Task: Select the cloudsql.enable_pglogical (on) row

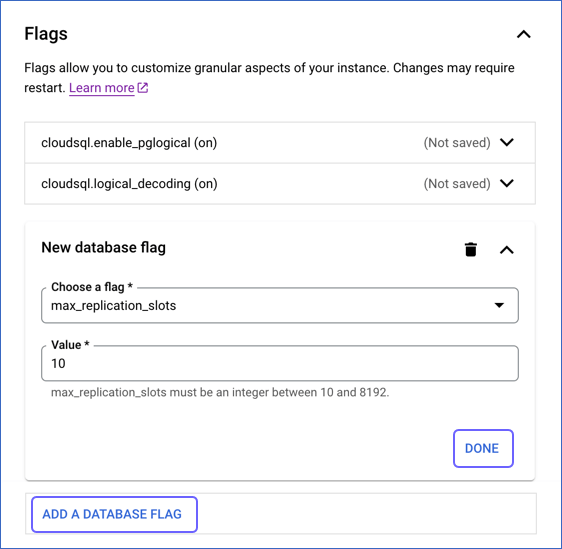Action: [280, 143]
